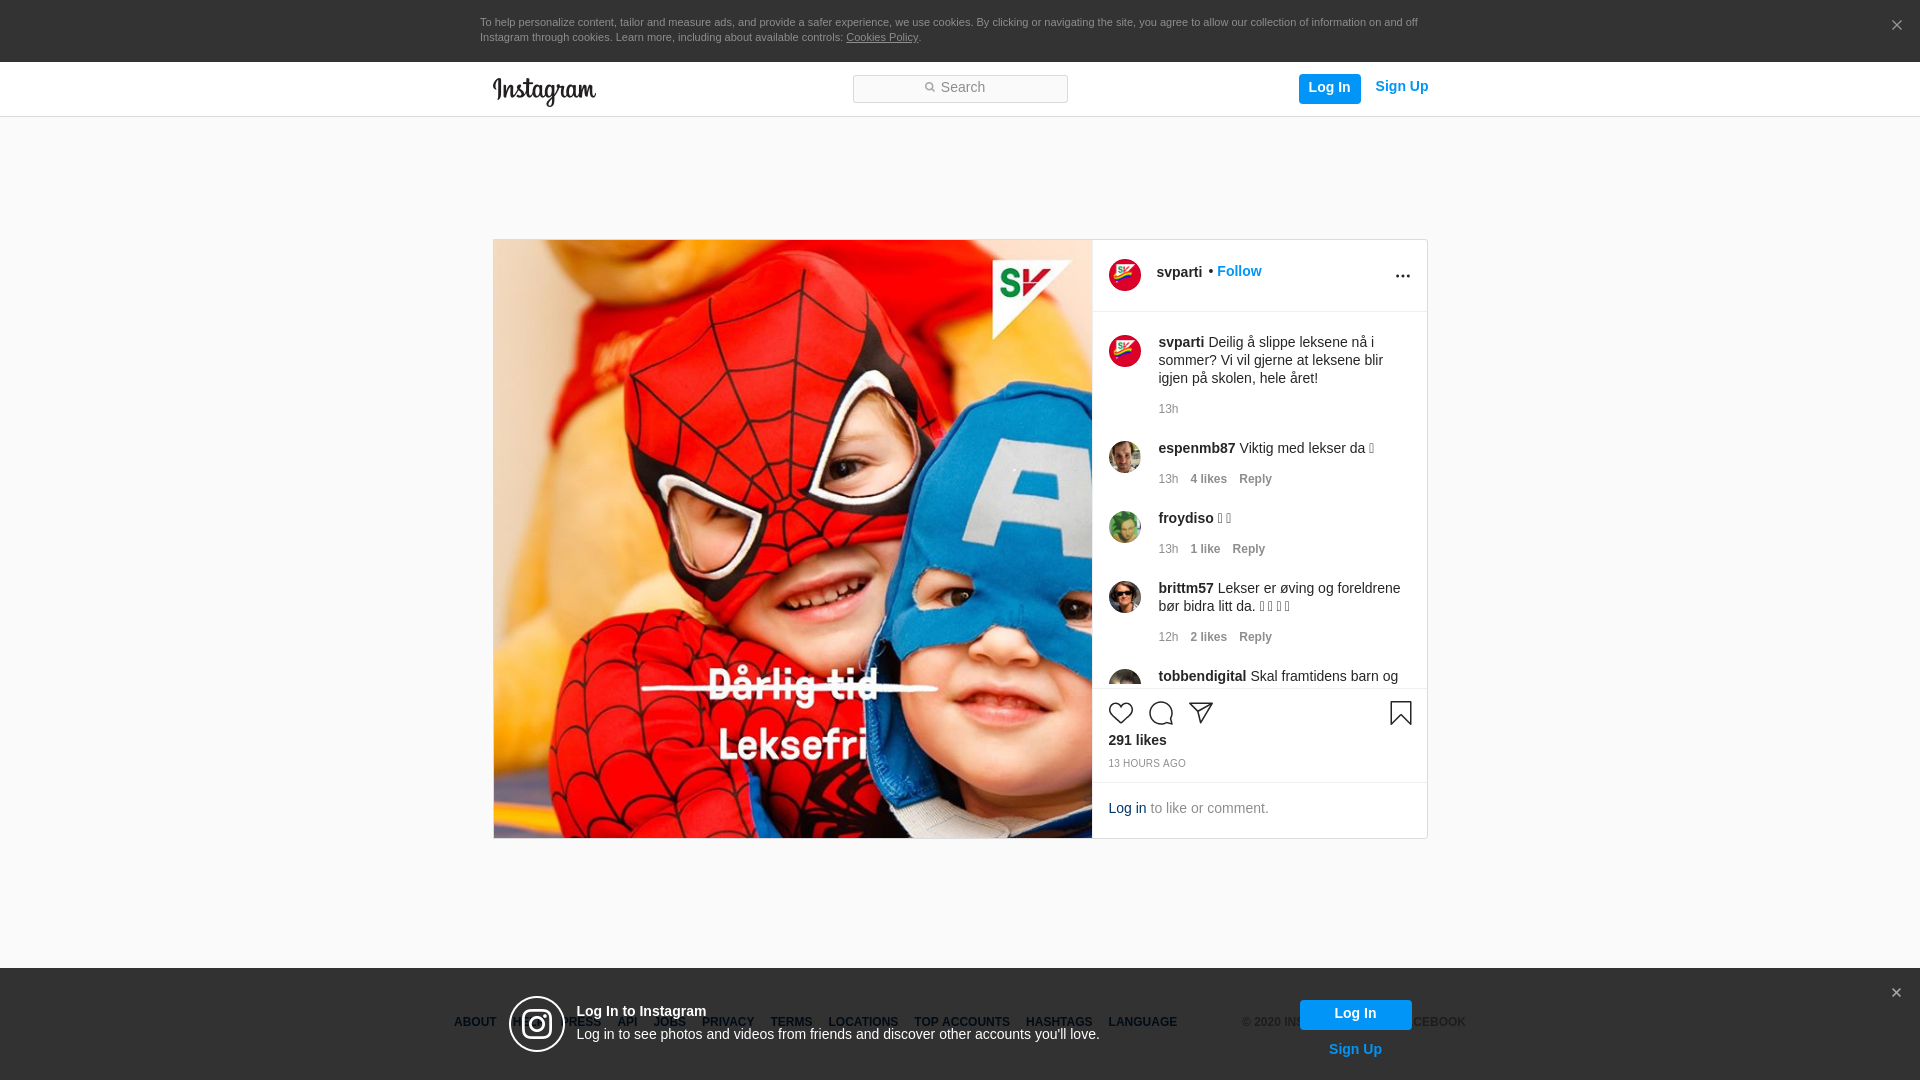Open the LANGUAGE footer selector
Screen dimensions: 1920x1080
pyautogui.click(x=1142, y=1022)
